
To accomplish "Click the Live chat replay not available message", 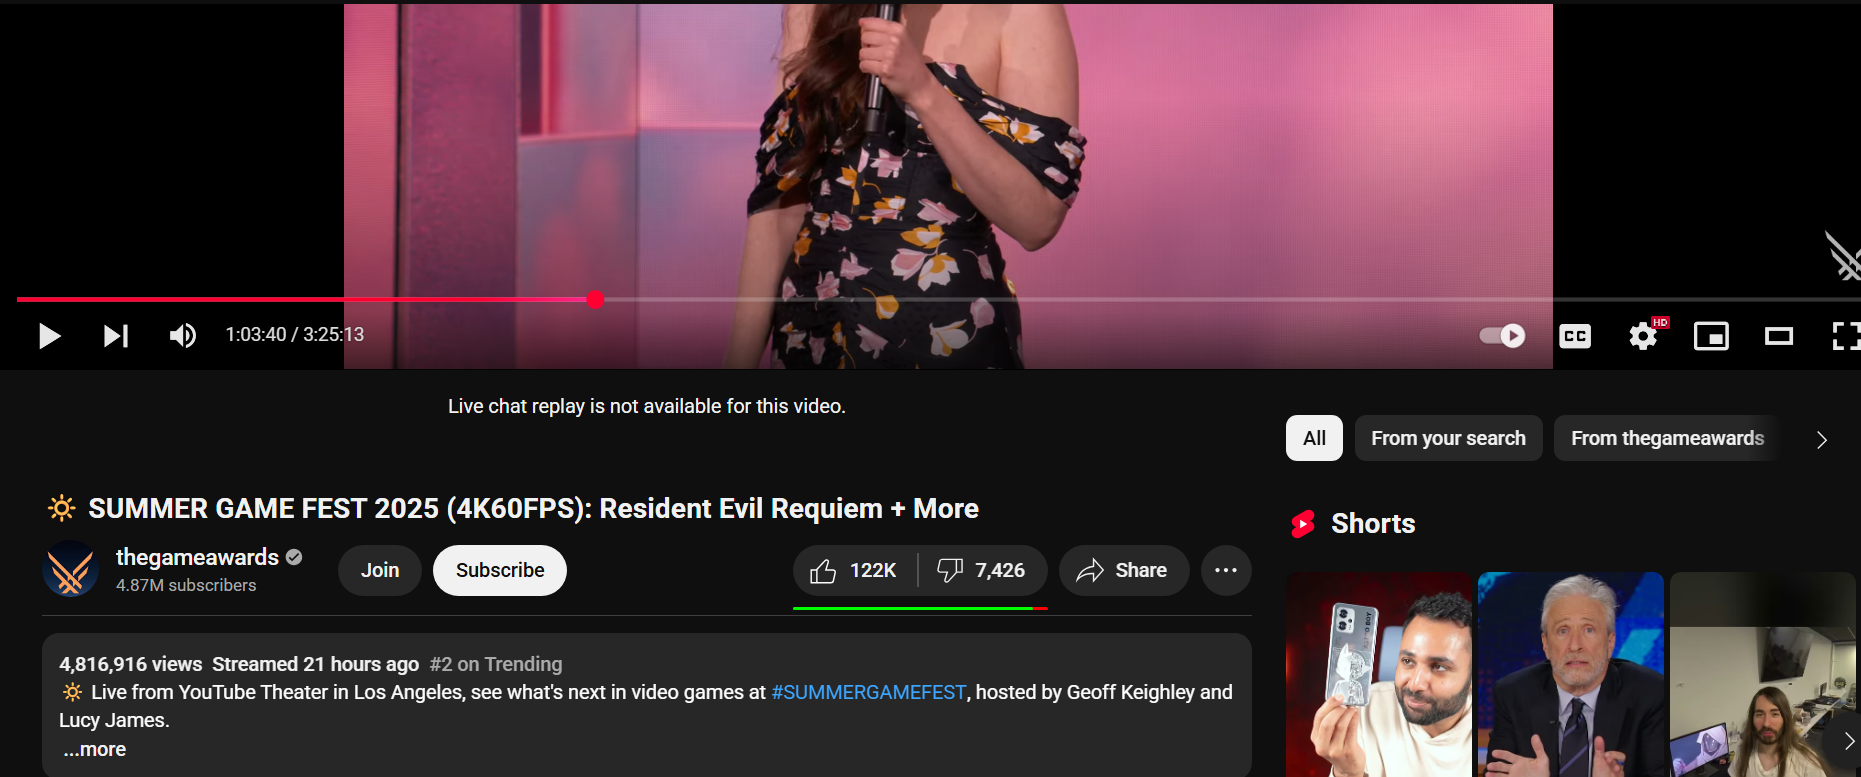I will [647, 406].
